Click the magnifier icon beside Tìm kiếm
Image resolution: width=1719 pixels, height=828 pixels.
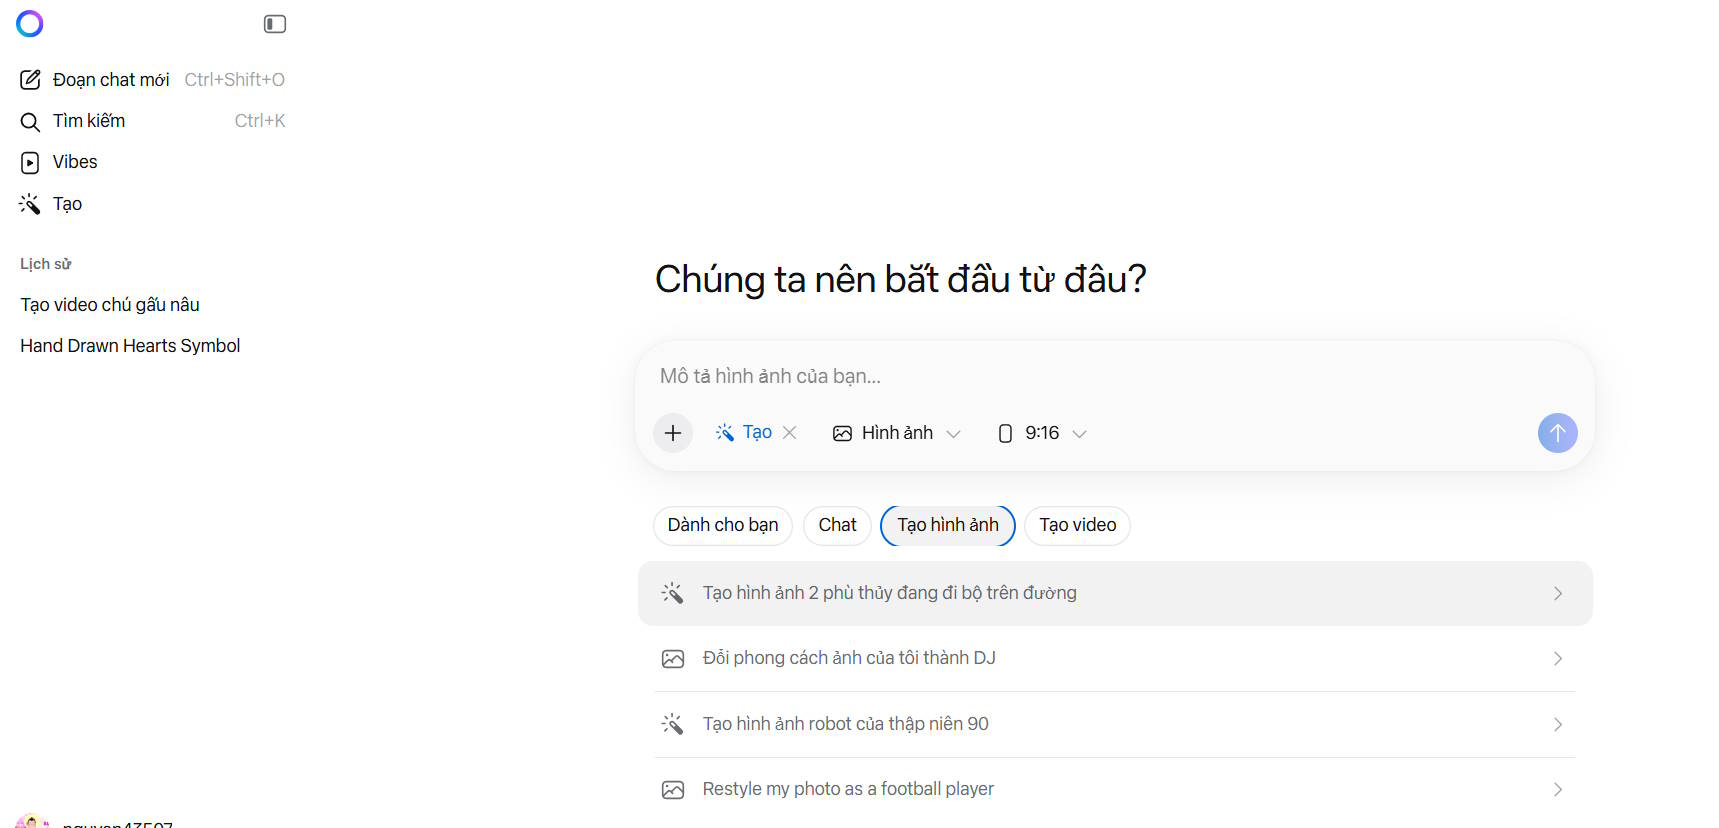click(x=31, y=122)
